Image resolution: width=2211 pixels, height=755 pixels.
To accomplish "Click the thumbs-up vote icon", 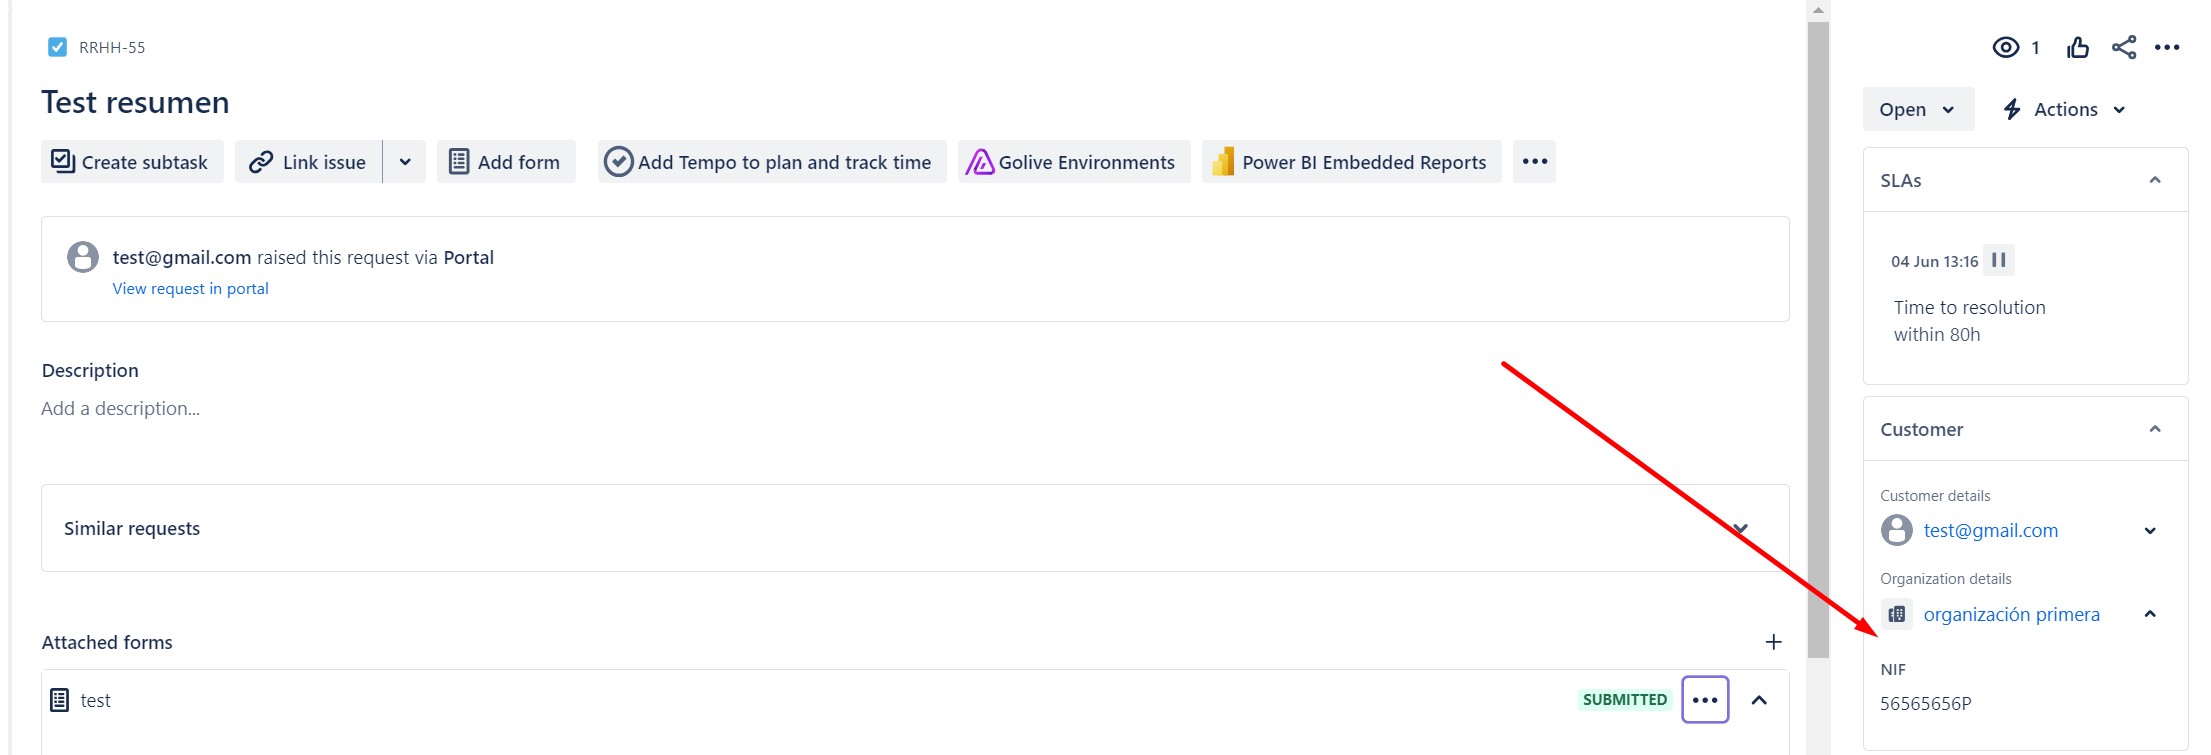I will [2078, 47].
